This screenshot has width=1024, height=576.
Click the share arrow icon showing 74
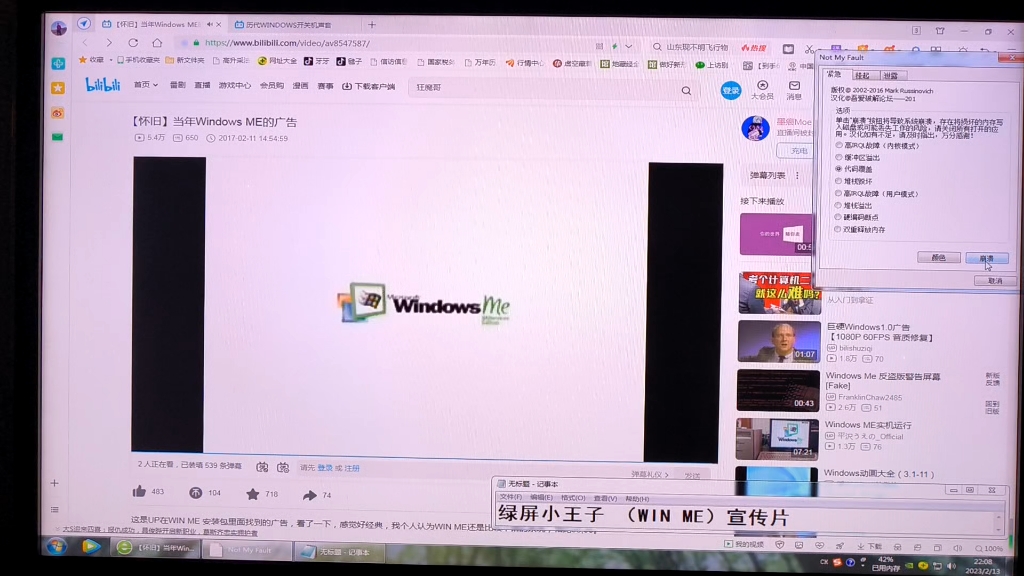(309, 492)
